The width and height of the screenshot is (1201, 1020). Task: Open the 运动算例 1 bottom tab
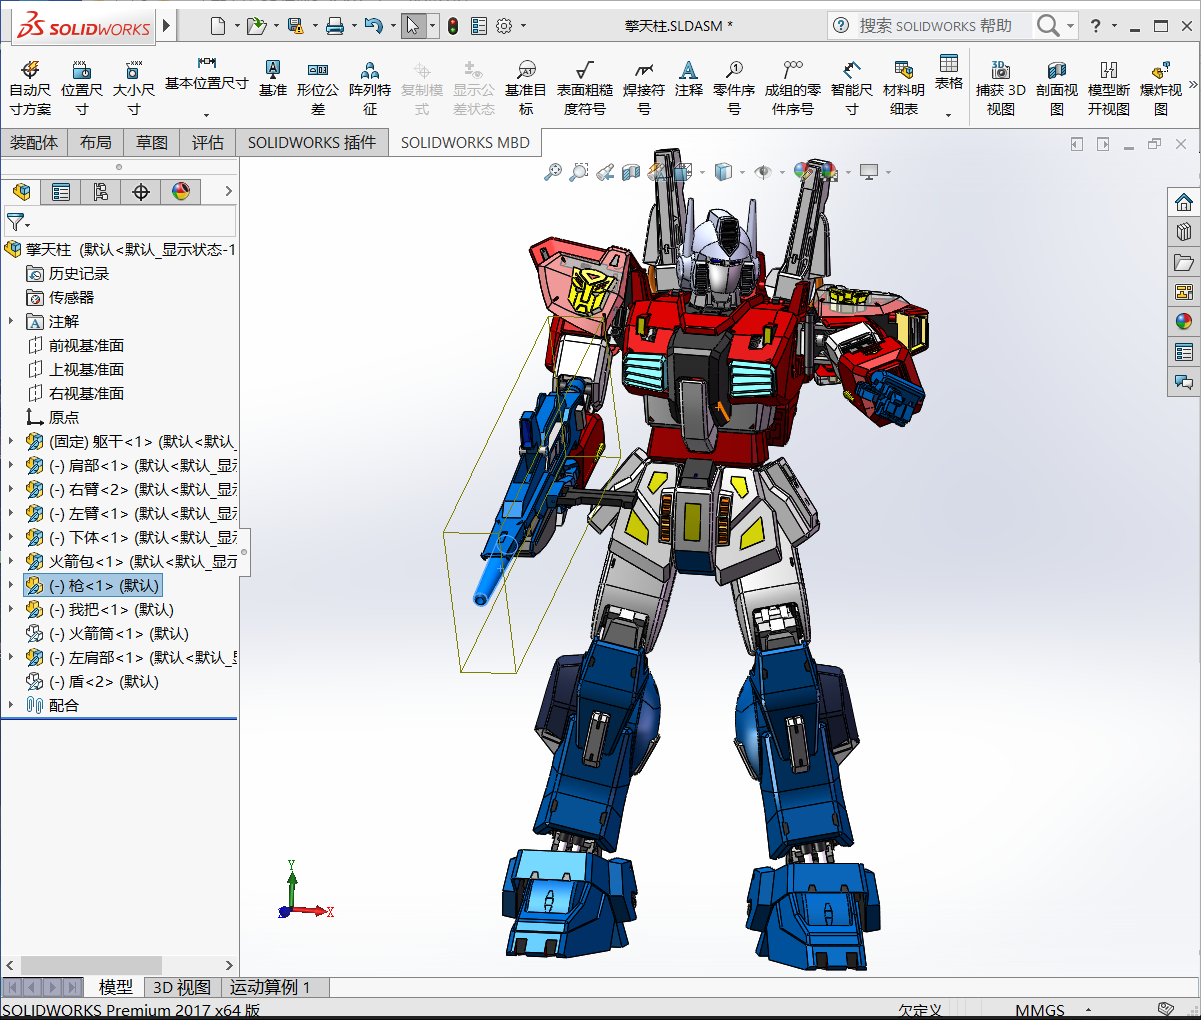pos(270,987)
